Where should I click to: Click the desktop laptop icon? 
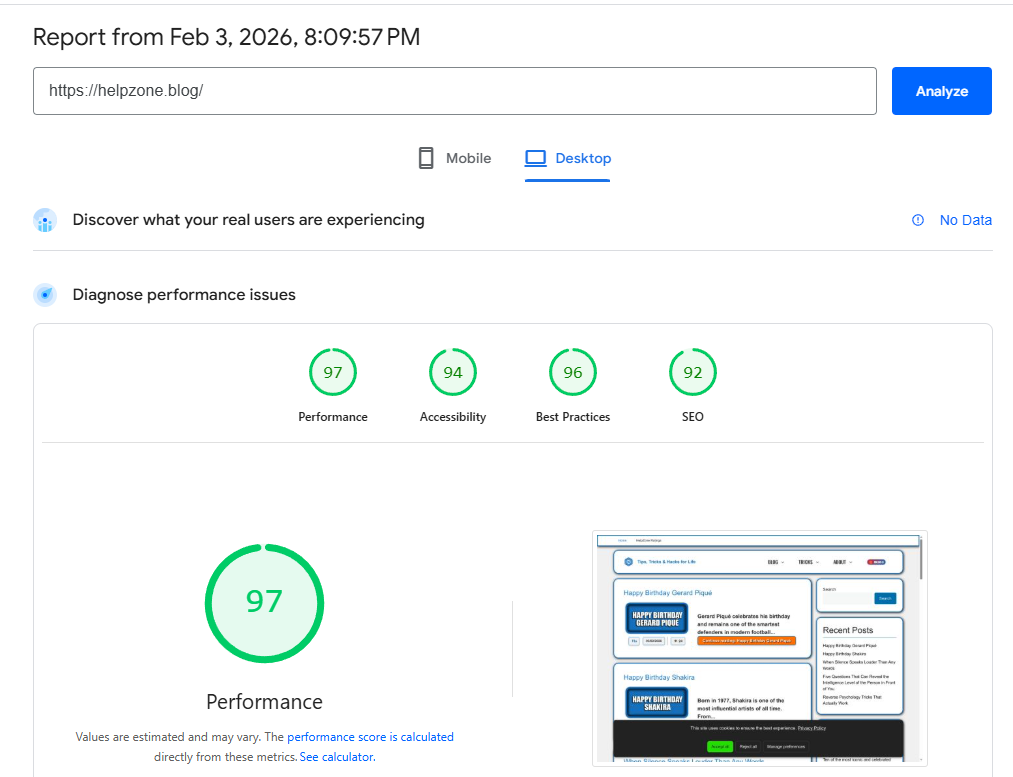[x=536, y=158]
